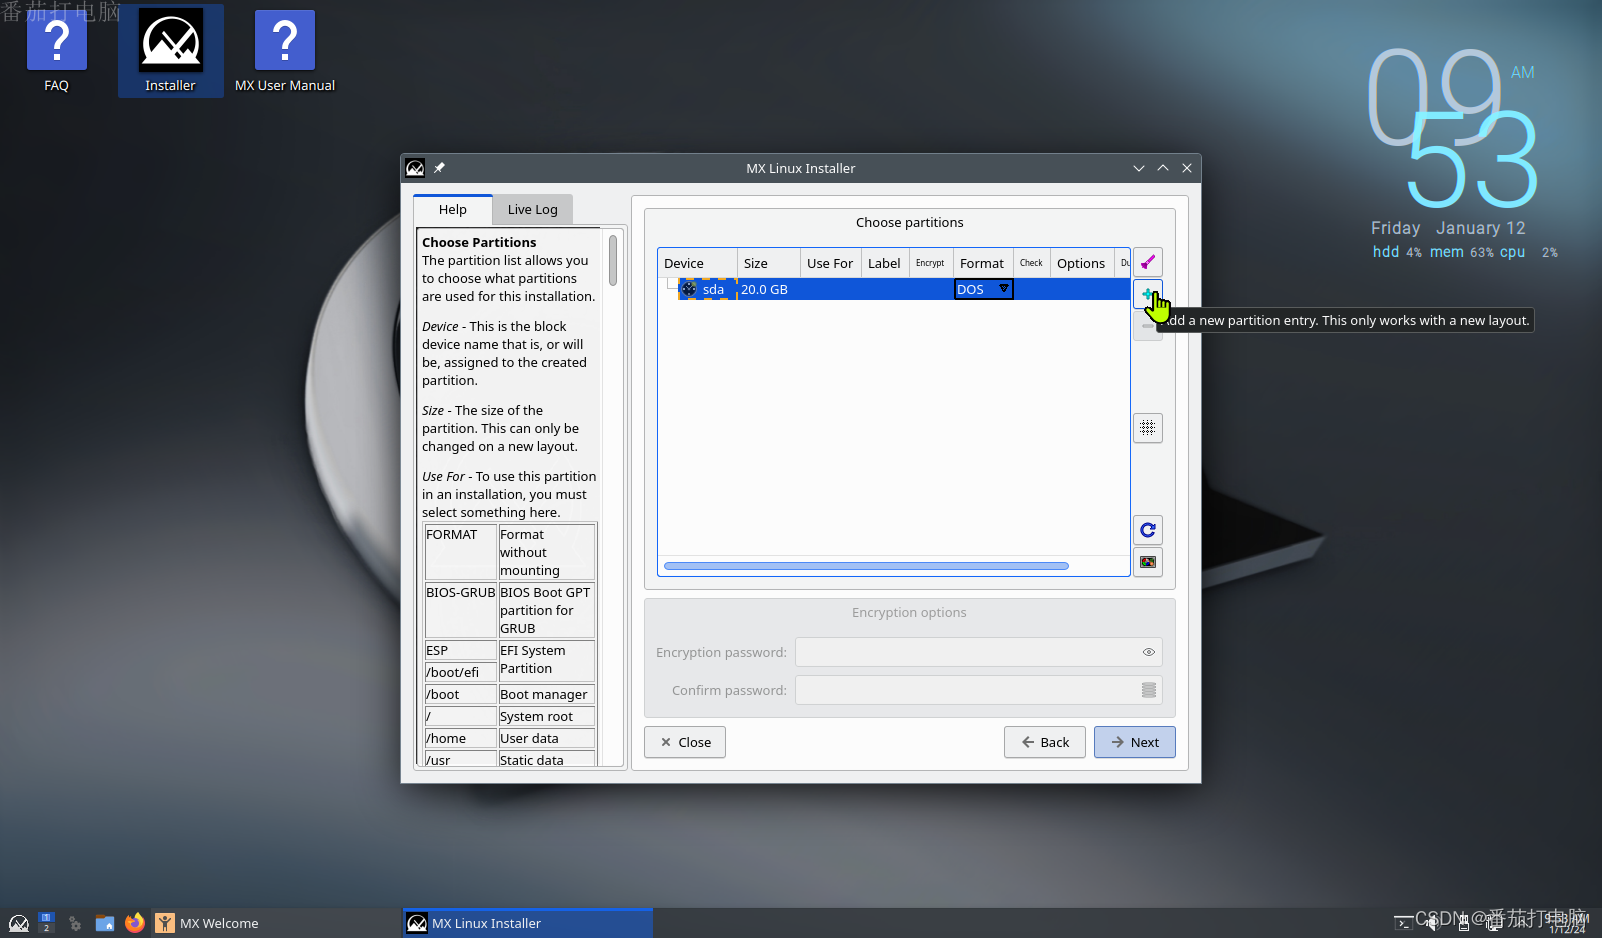The image size is (1602, 938).
Task: Click the /home cell in help table
Action: click(x=460, y=738)
